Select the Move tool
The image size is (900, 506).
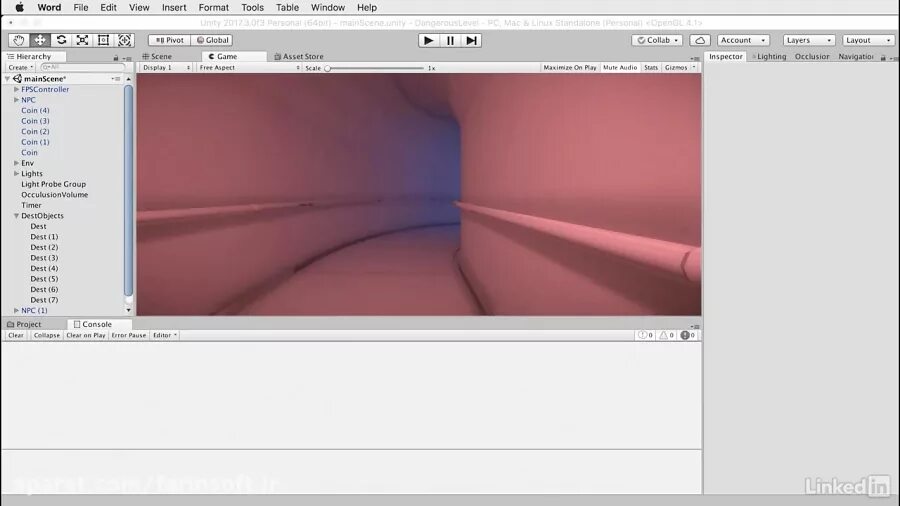pyautogui.click(x=40, y=40)
